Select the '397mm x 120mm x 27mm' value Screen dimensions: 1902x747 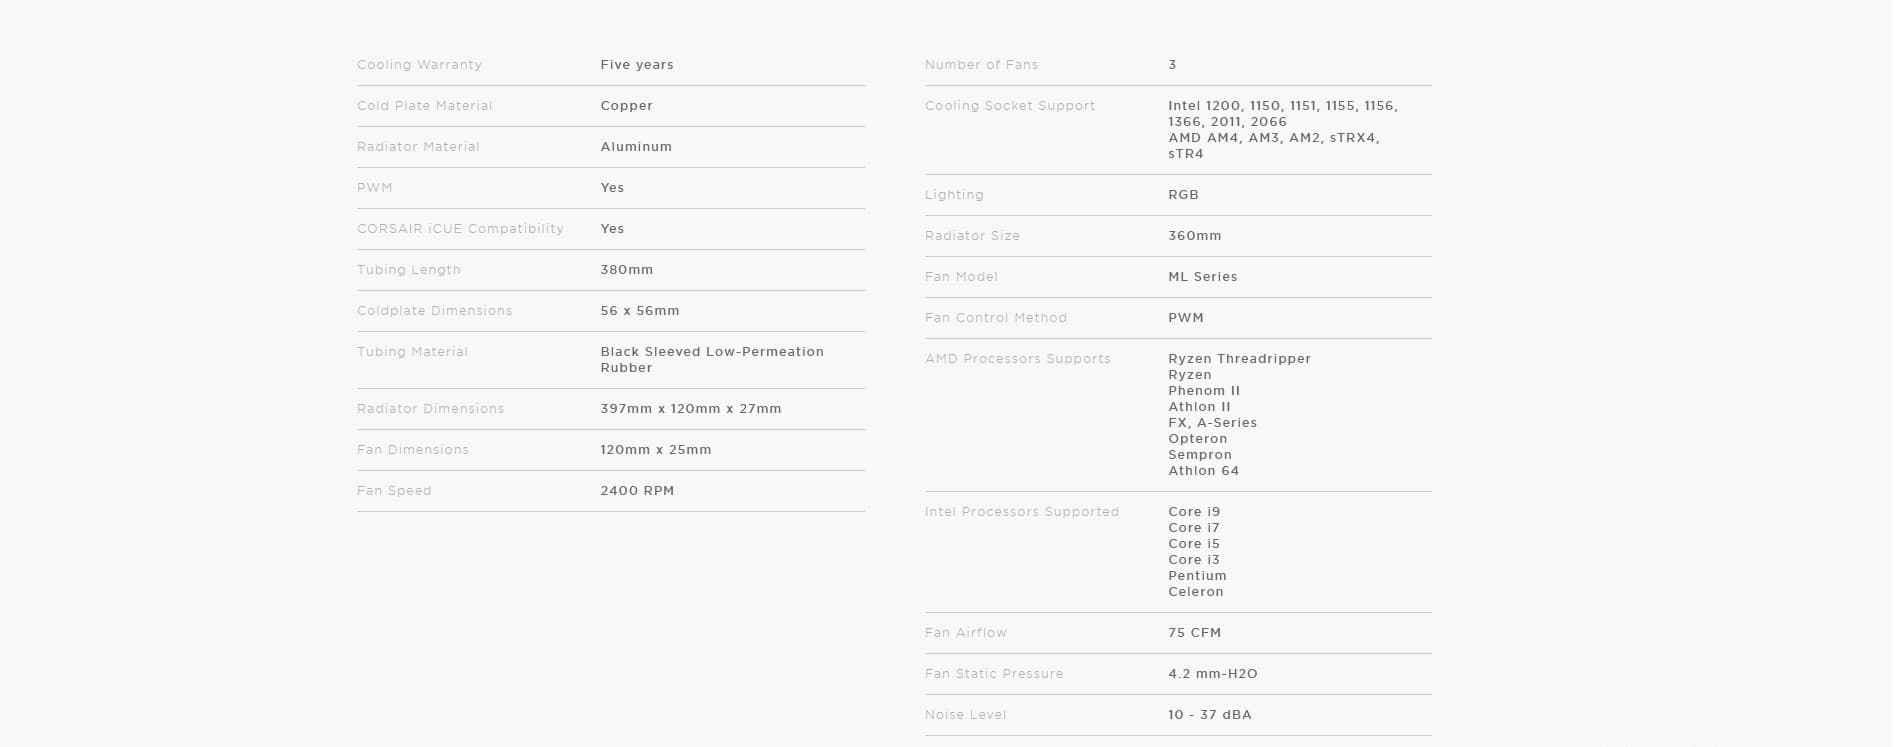(690, 409)
